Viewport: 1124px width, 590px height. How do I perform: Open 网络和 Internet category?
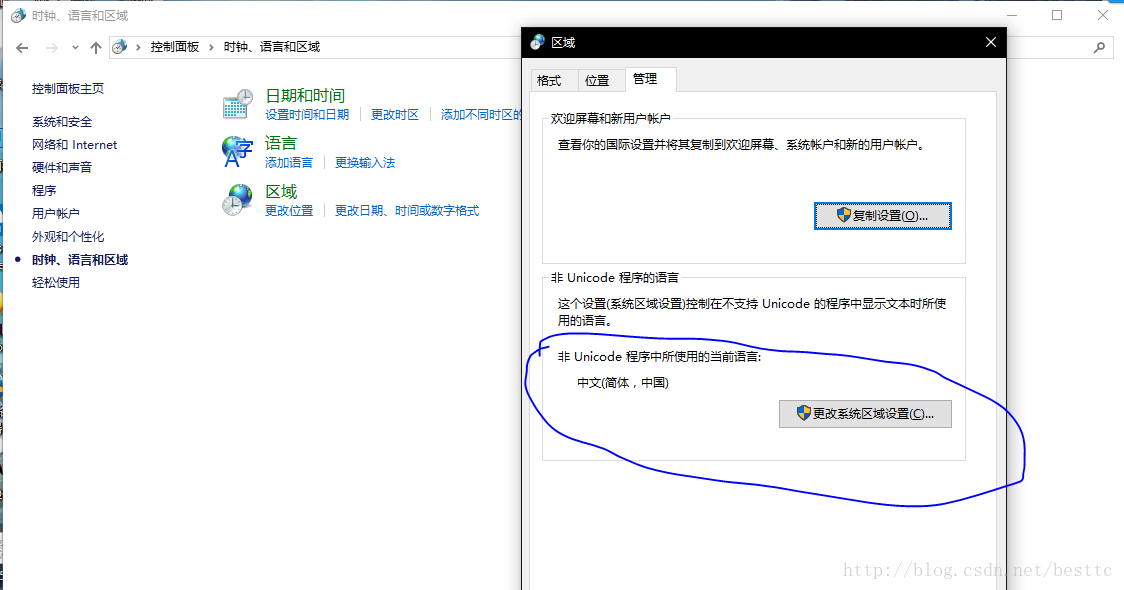click(x=75, y=145)
